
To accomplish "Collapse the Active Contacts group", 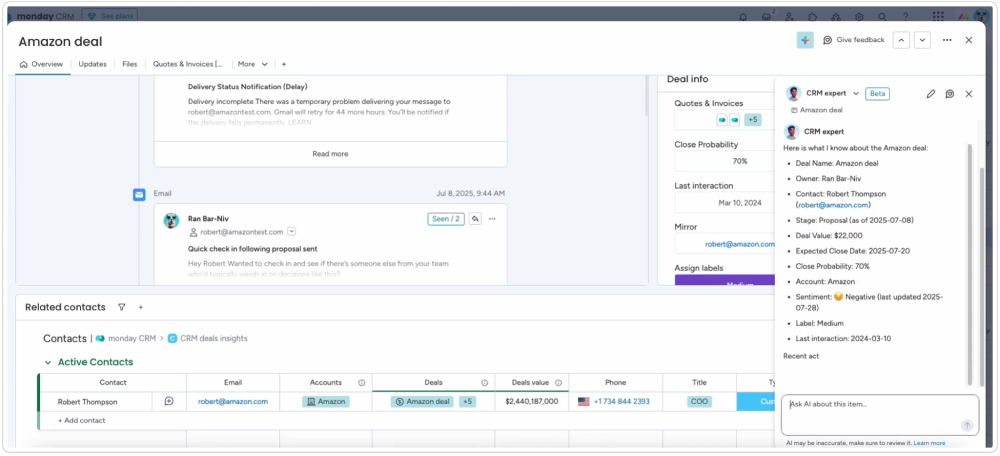I will [x=47, y=362].
